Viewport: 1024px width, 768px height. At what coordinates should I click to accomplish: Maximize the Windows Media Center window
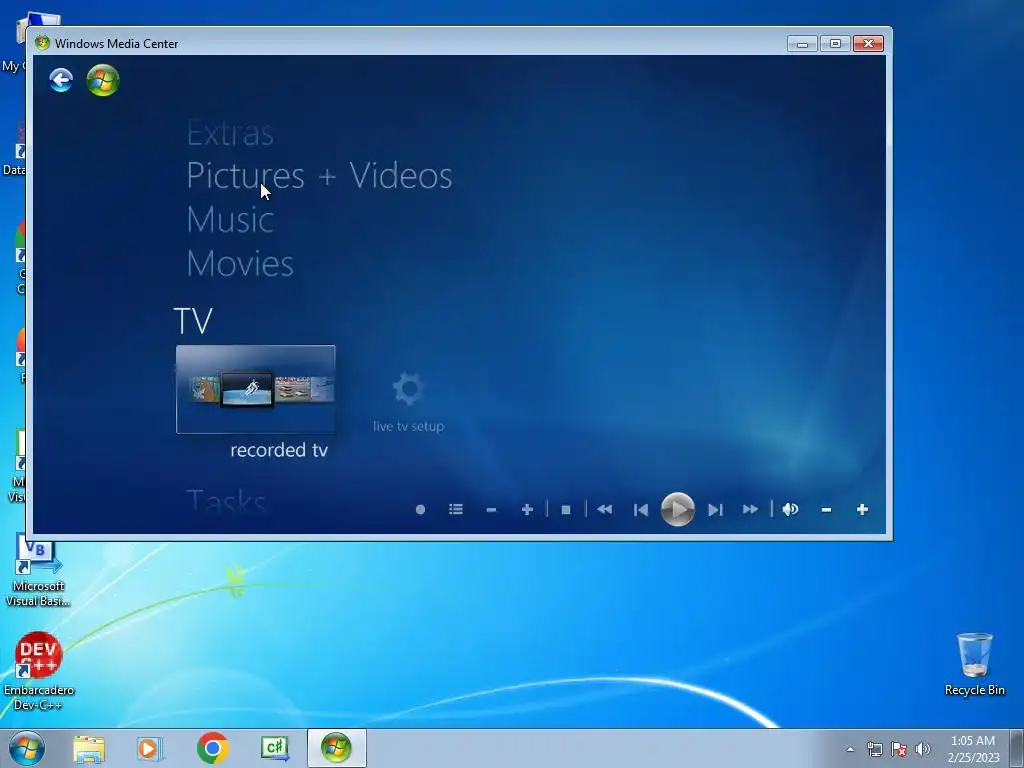coord(835,44)
